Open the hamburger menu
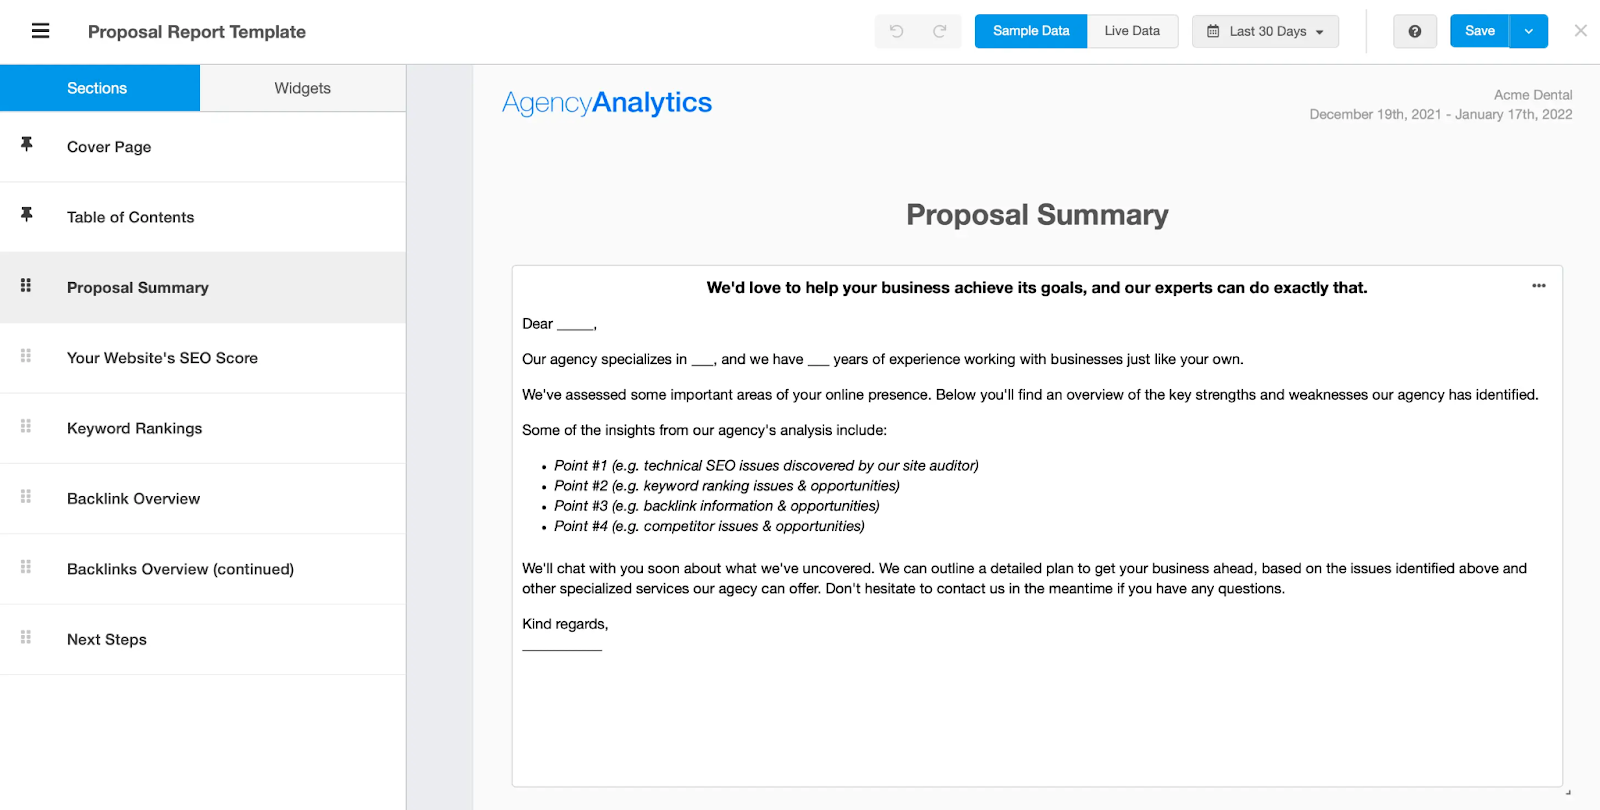The height and width of the screenshot is (810, 1600). [40, 31]
